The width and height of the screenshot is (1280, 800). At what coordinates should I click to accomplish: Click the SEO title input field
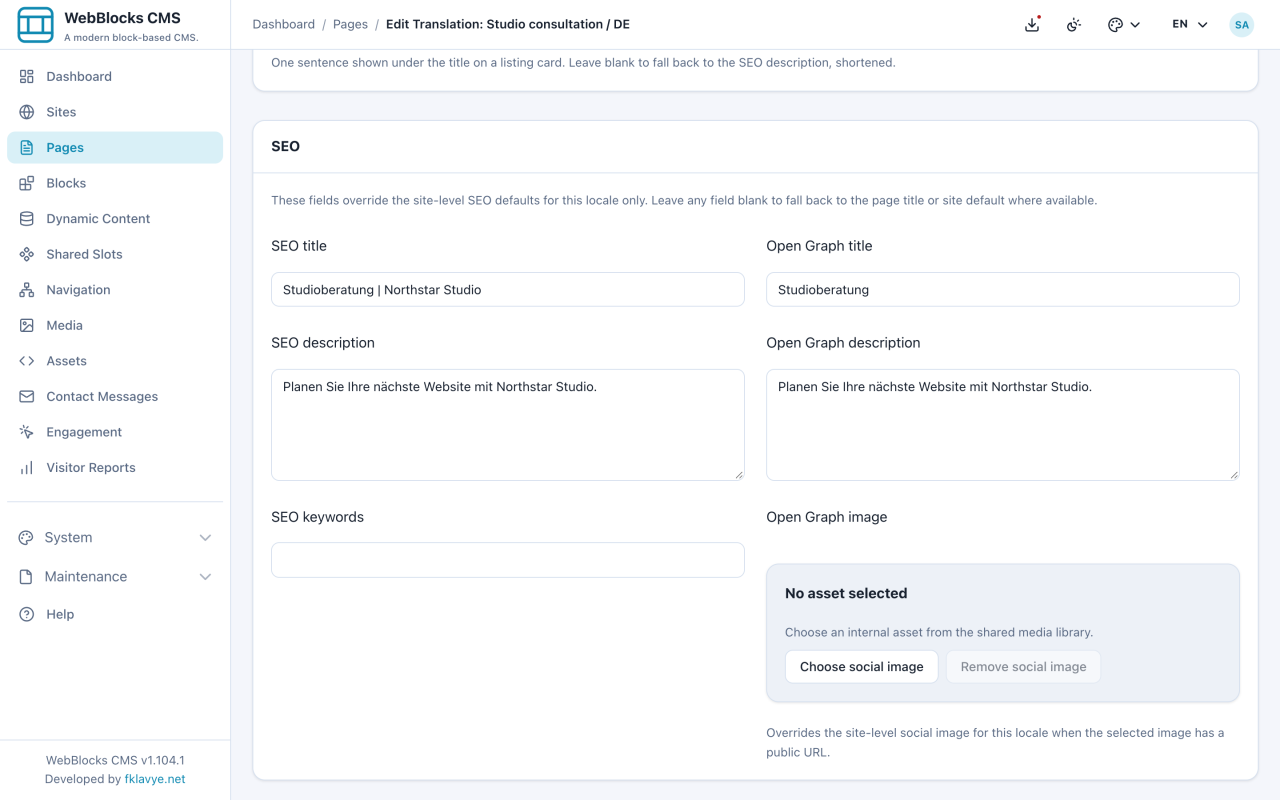[508, 290]
